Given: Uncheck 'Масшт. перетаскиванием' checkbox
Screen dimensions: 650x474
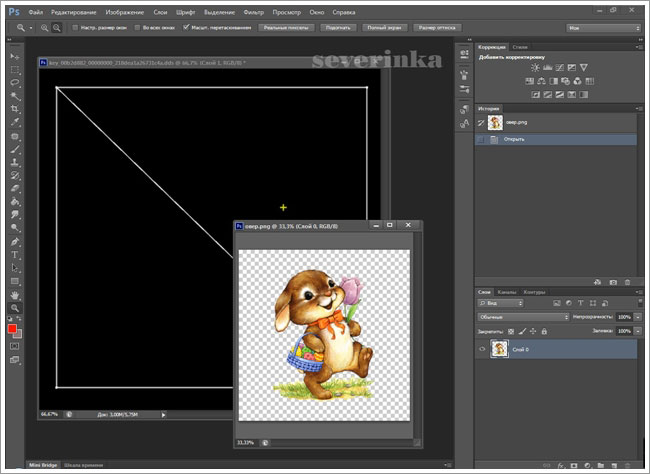Looking at the screenshot, I should click(188, 28).
